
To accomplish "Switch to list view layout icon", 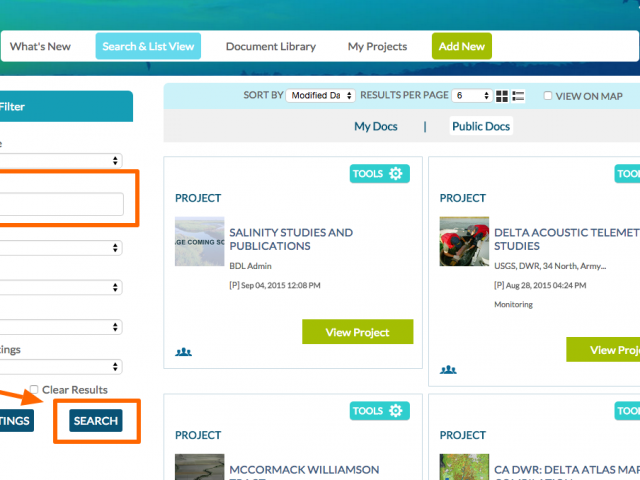I will point(518,96).
